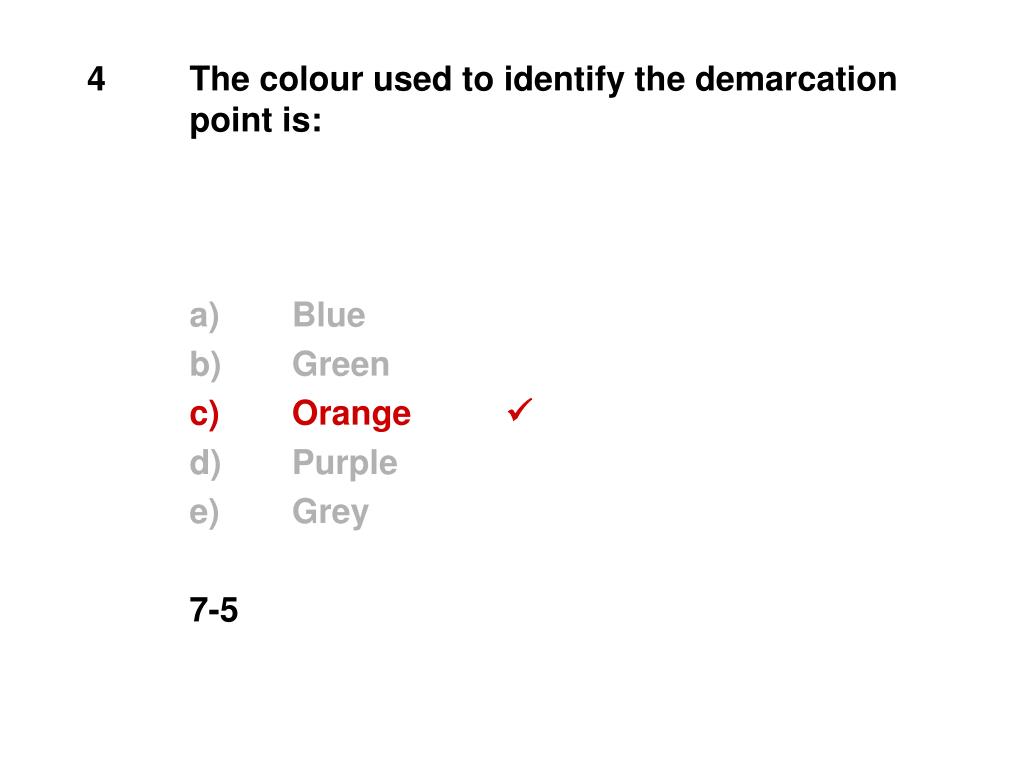This screenshot has height=768, width=1024.
Task: Click the red c) option letter
Action: (204, 415)
